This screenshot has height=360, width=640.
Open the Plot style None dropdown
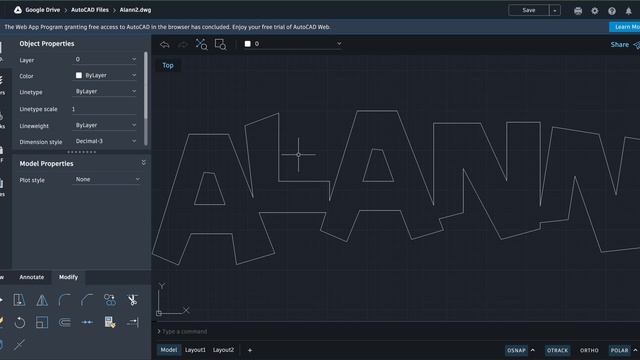[107, 180]
